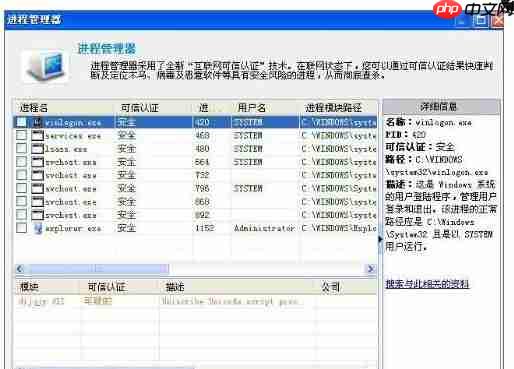Check the box for svchost.exe PID 892
The image size is (514, 369).
pyautogui.click(x=21, y=214)
